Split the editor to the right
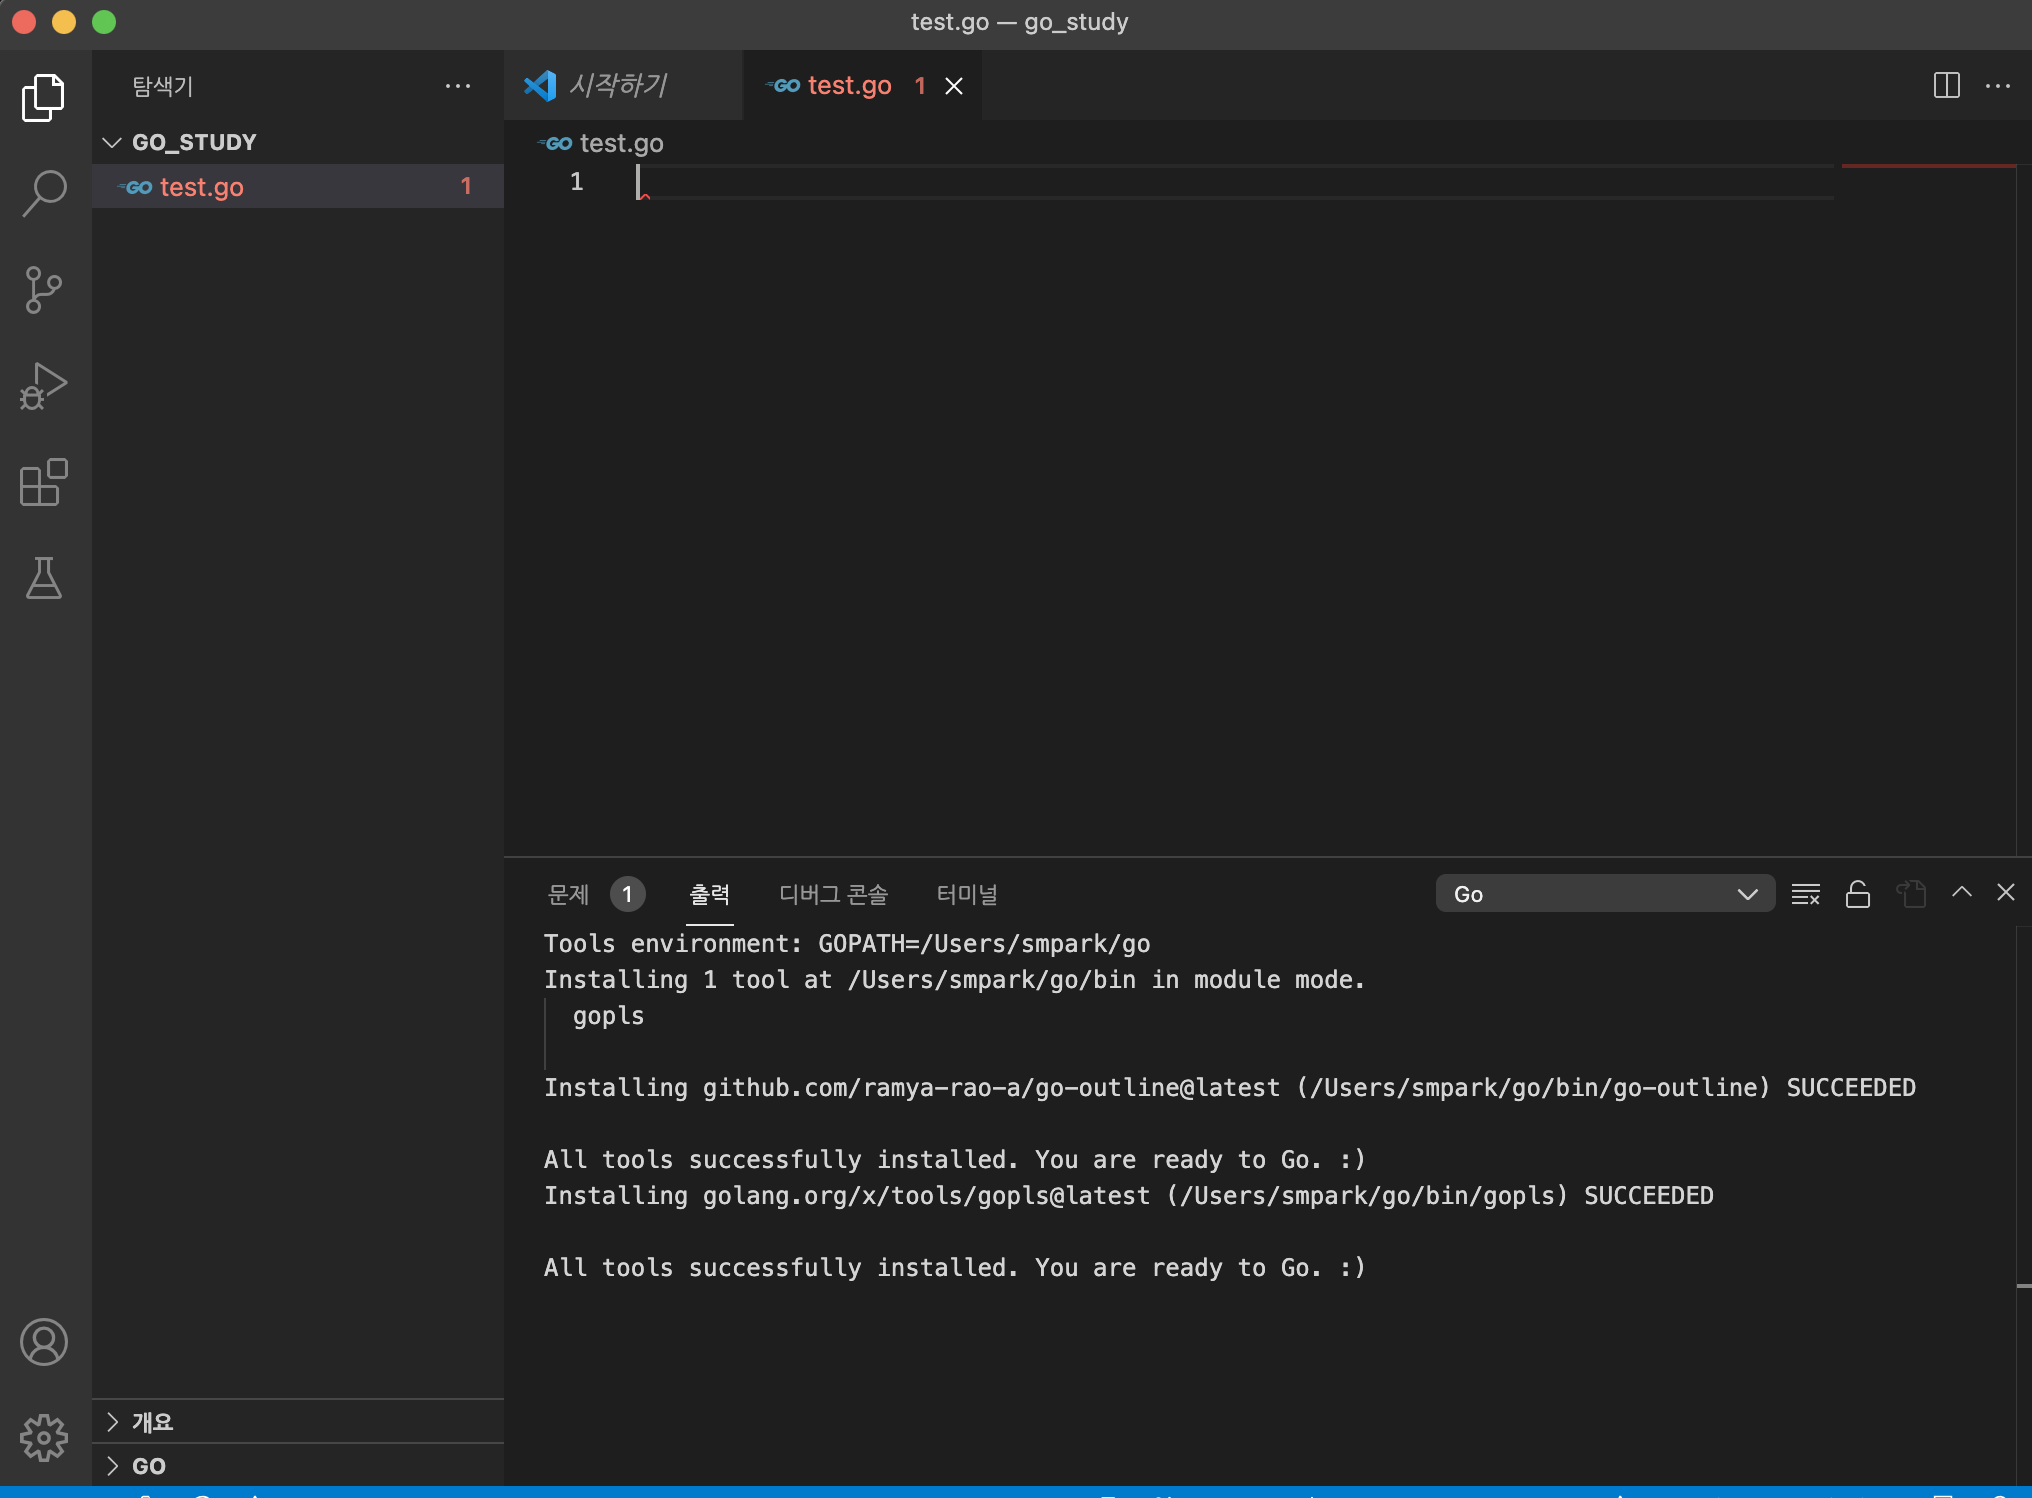The height and width of the screenshot is (1498, 2032). tap(1946, 86)
